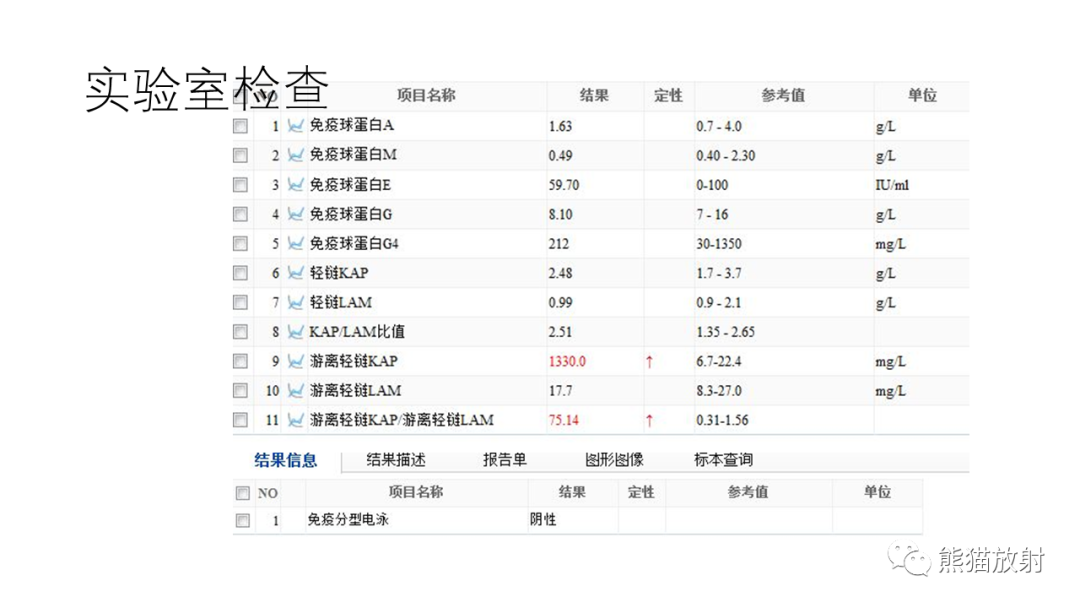The image size is (1080, 608).
Task: Select red result value 1330.0
Action: pyautogui.click(x=567, y=361)
